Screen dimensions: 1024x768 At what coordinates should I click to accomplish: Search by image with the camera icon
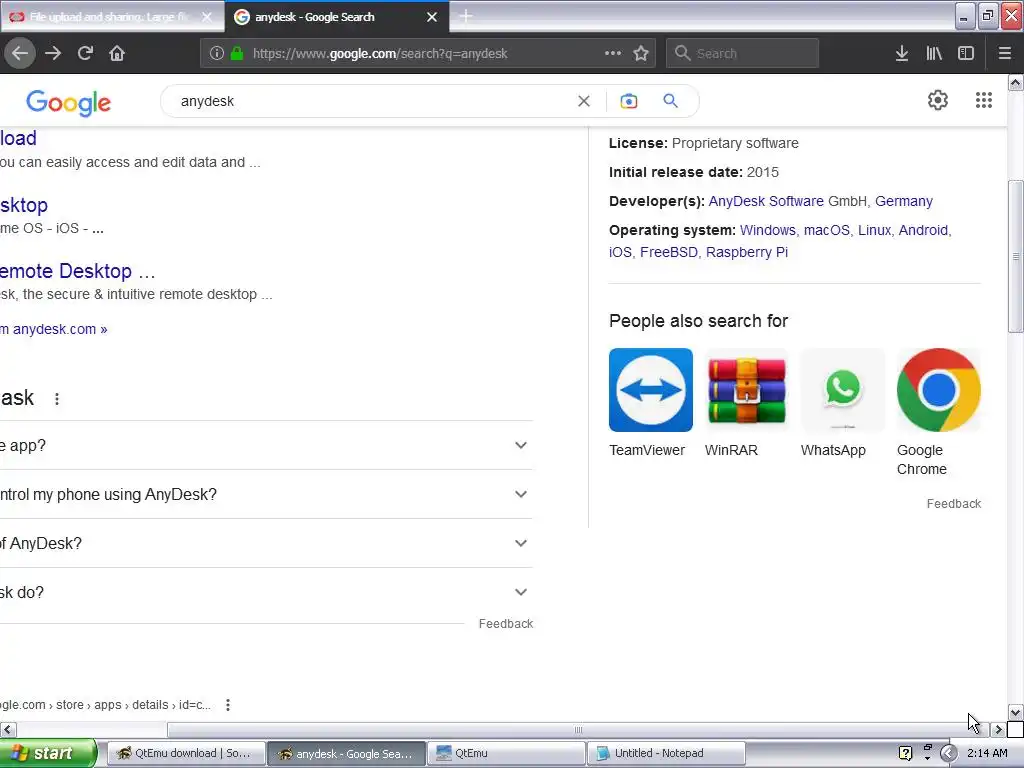tap(628, 101)
